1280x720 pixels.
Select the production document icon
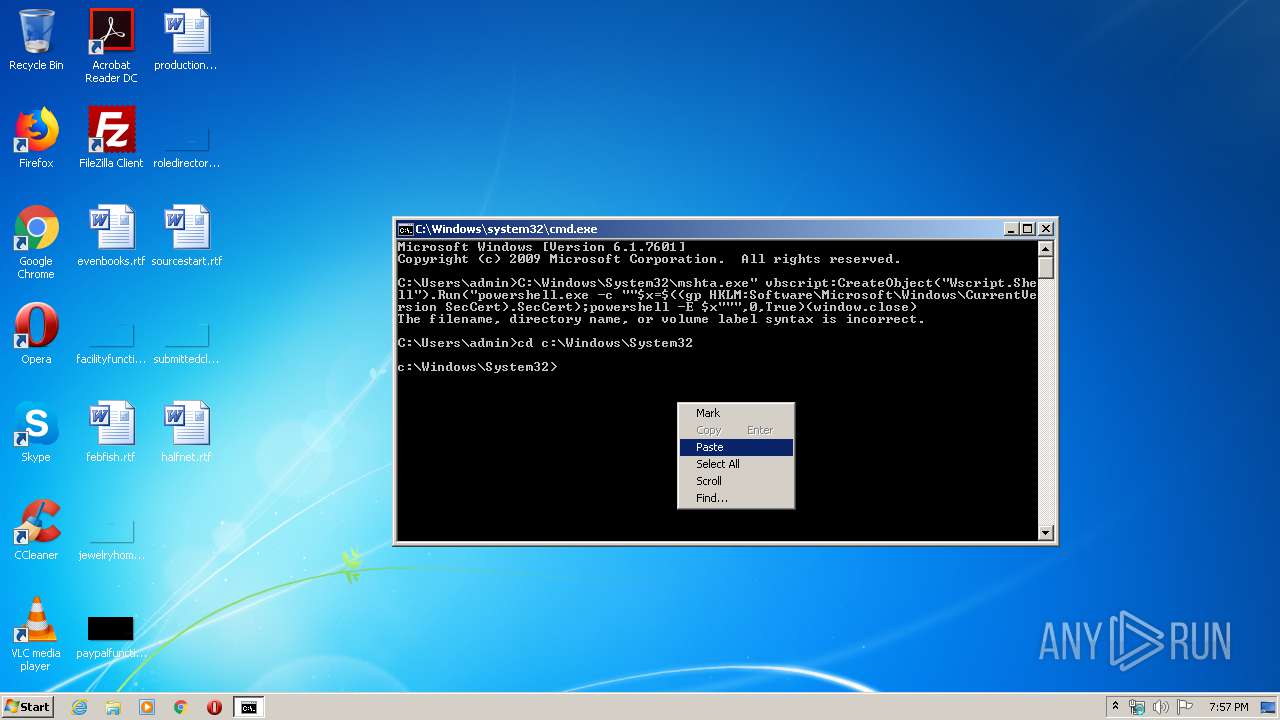coord(186,40)
